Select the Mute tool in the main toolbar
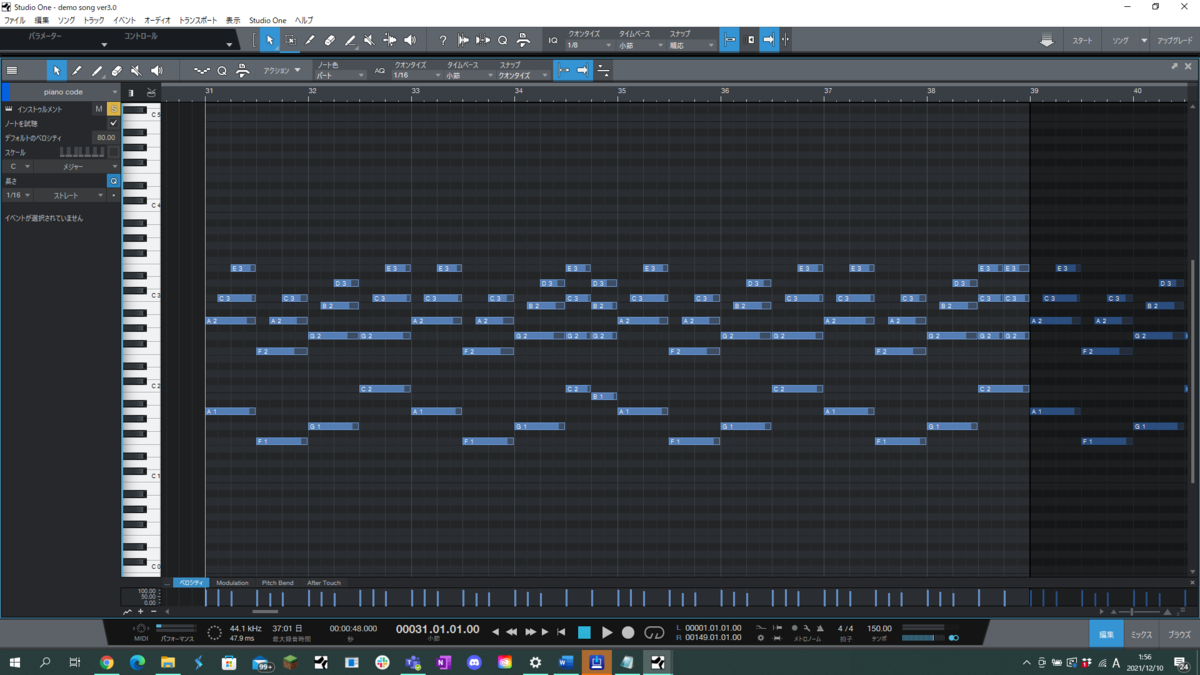The height and width of the screenshot is (675, 1200). (x=369, y=40)
